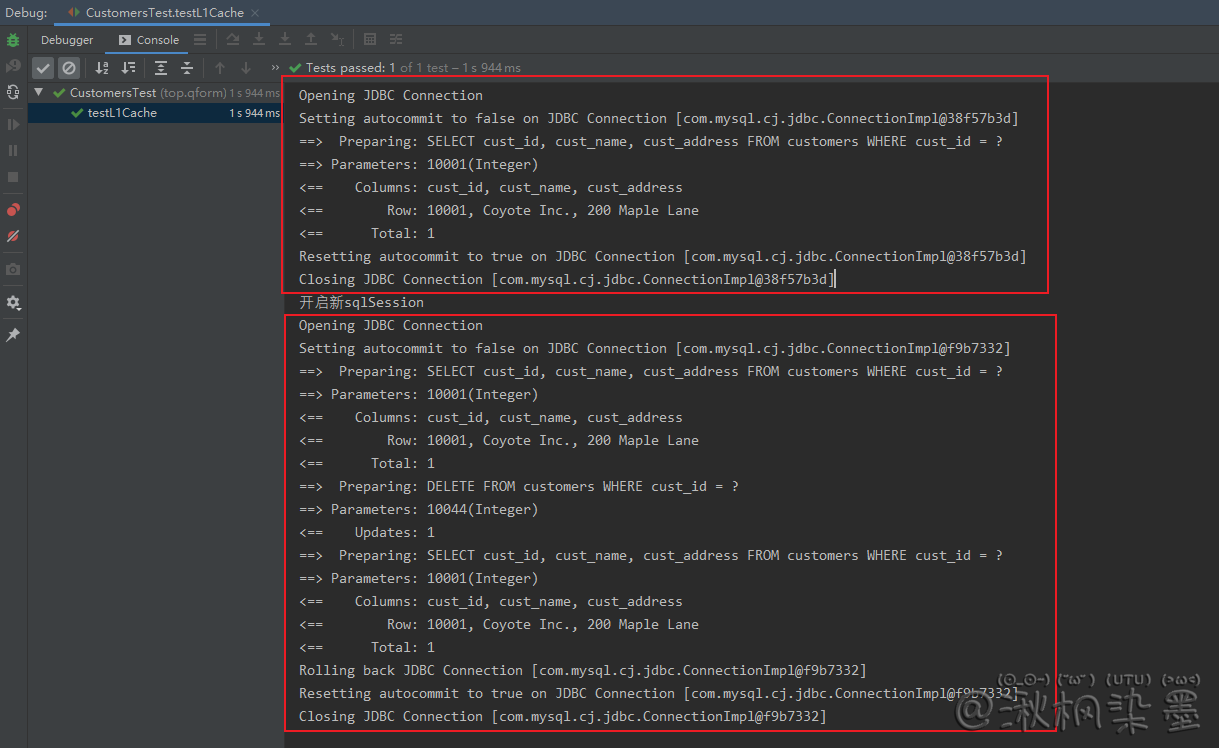Switch to the Debugger tab
The height and width of the screenshot is (748, 1219).
[x=67, y=40]
